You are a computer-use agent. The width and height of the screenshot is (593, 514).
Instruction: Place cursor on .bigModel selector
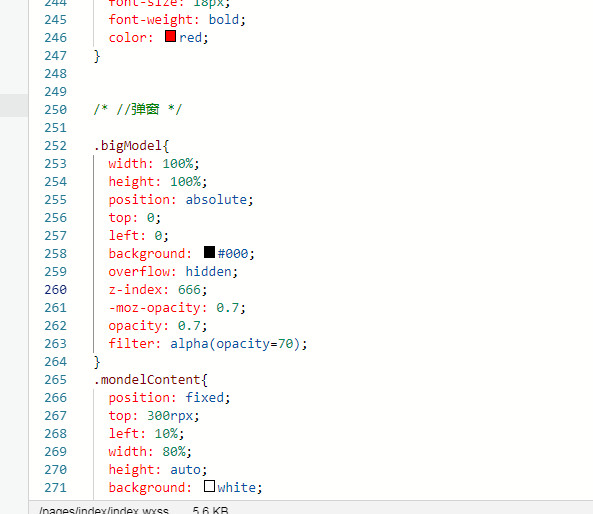[x=128, y=146]
